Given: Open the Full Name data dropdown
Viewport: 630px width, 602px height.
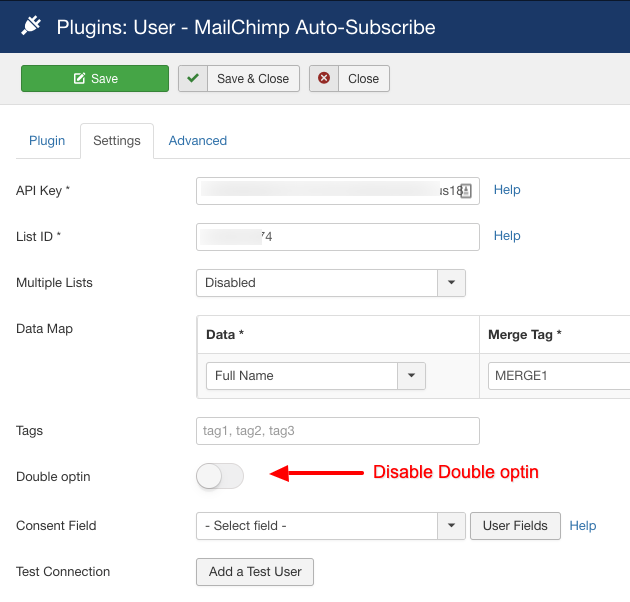Looking at the screenshot, I should (315, 376).
